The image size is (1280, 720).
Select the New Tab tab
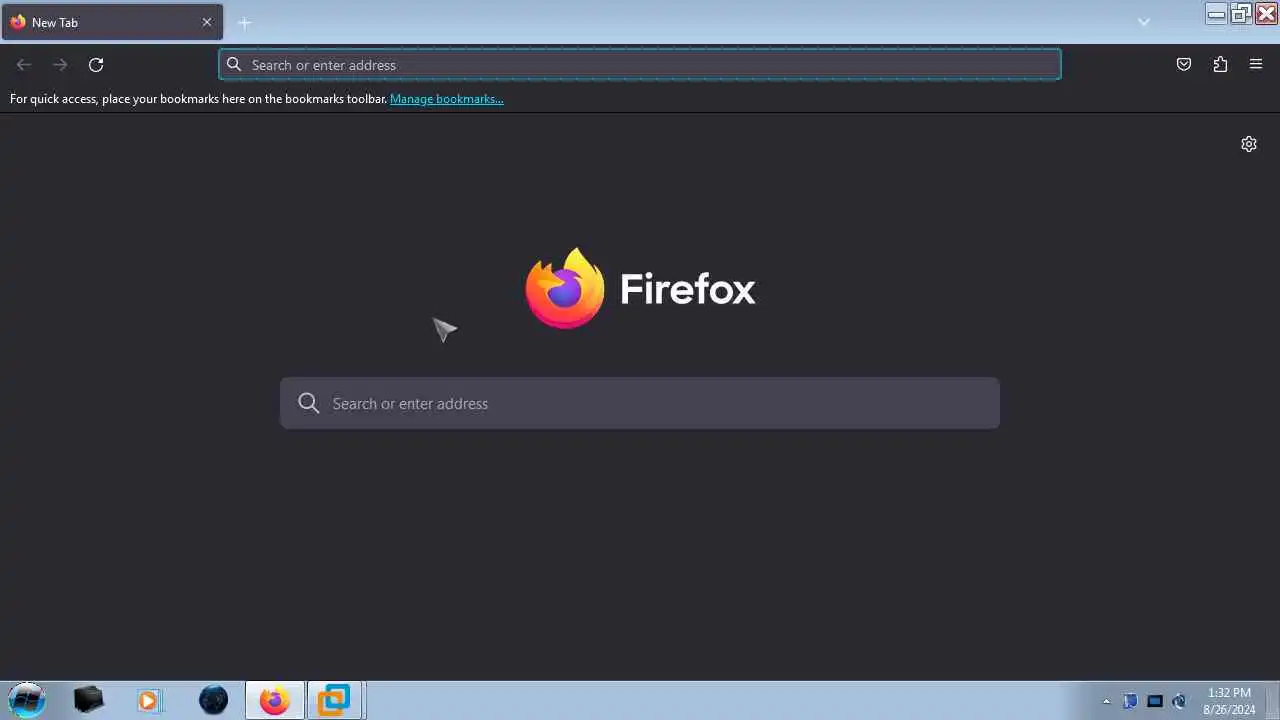pos(112,22)
